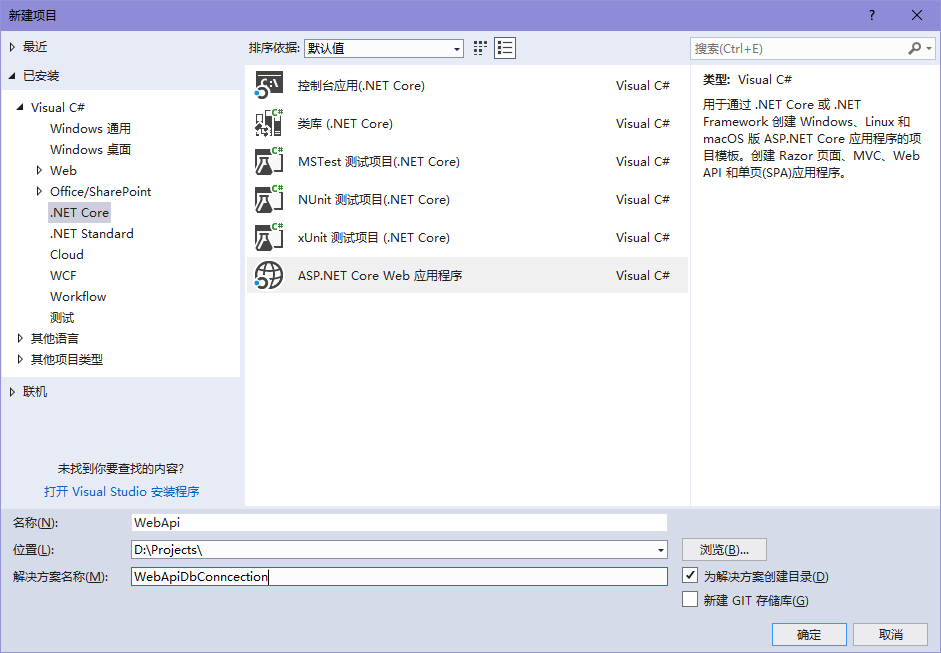Switch to medium icons list view
The height and width of the screenshot is (653, 941).
tap(505, 48)
